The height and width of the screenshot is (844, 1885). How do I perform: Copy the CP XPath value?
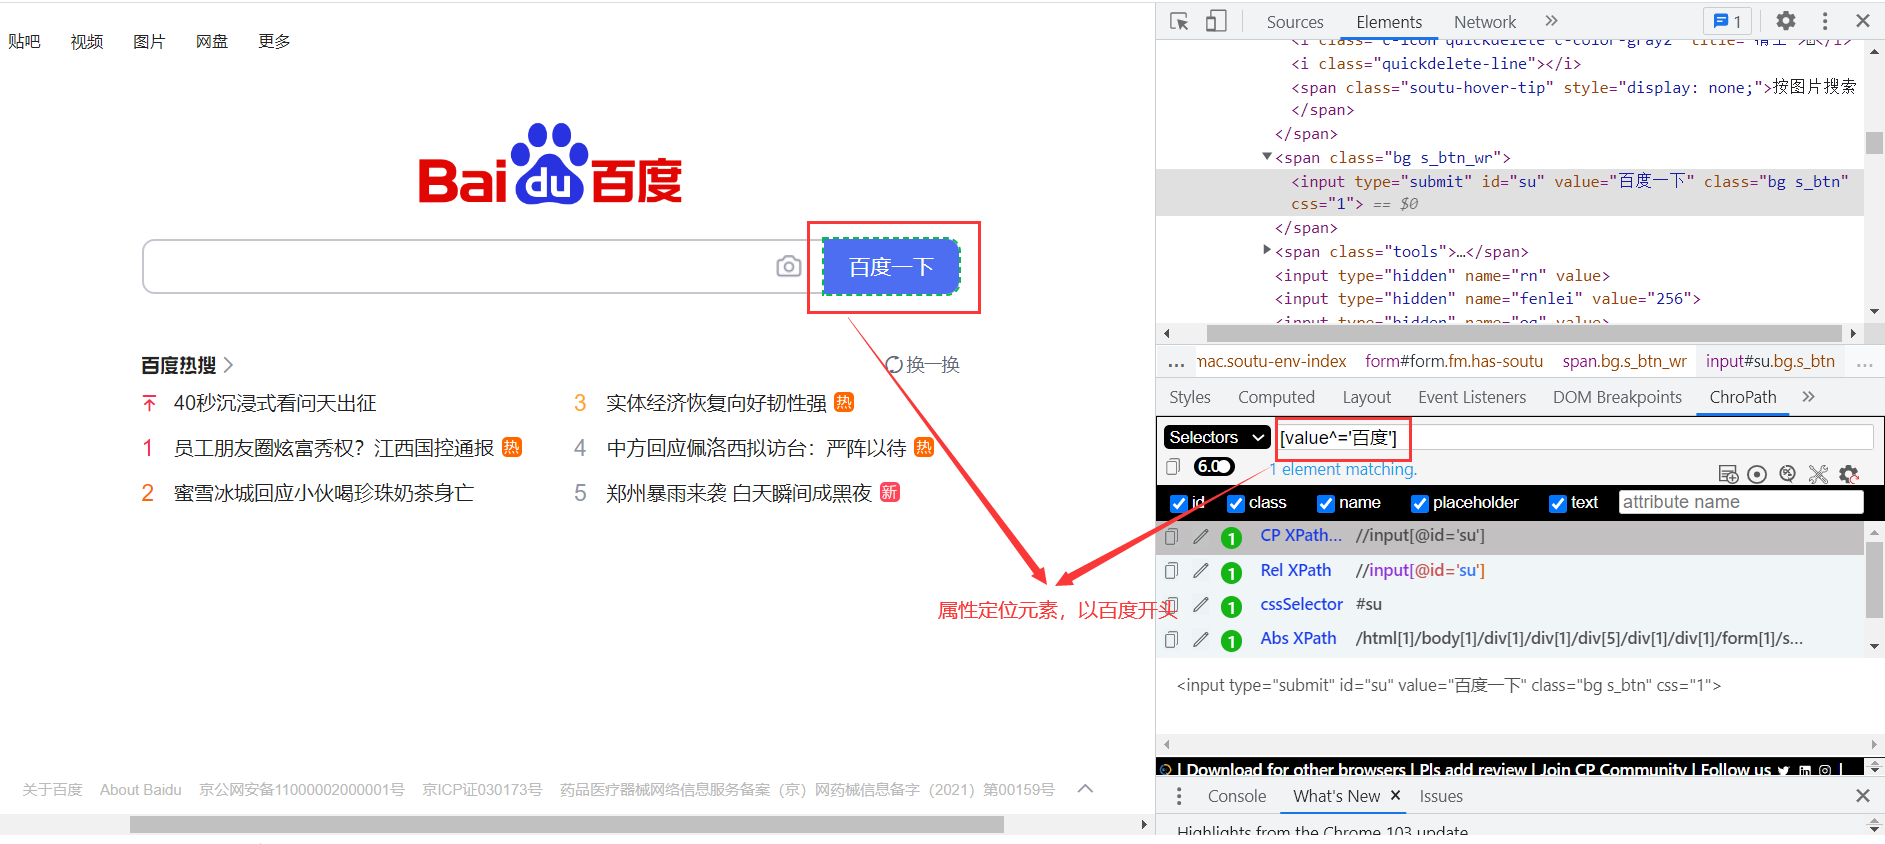point(1171,537)
